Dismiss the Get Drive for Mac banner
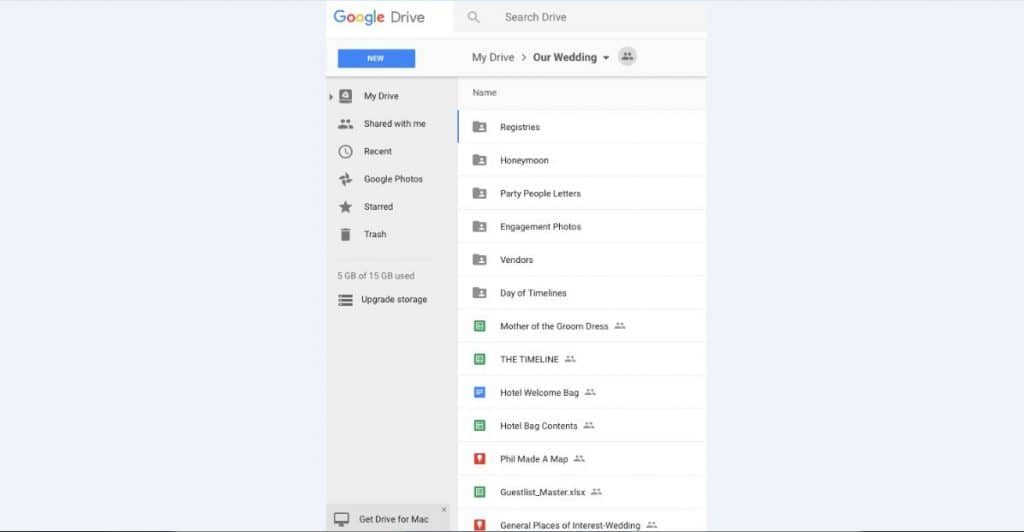 tap(444, 510)
